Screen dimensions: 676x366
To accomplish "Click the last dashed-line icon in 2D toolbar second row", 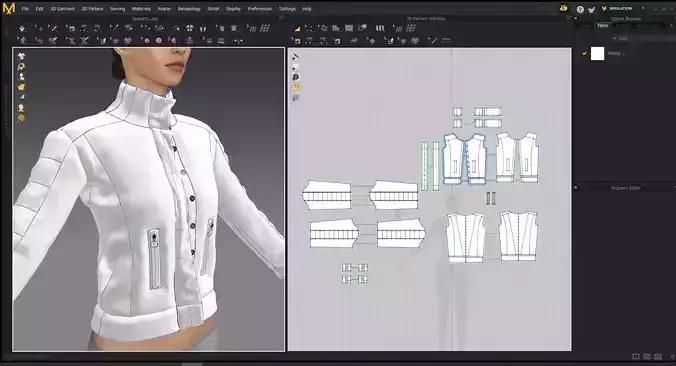I will click(446, 41).
